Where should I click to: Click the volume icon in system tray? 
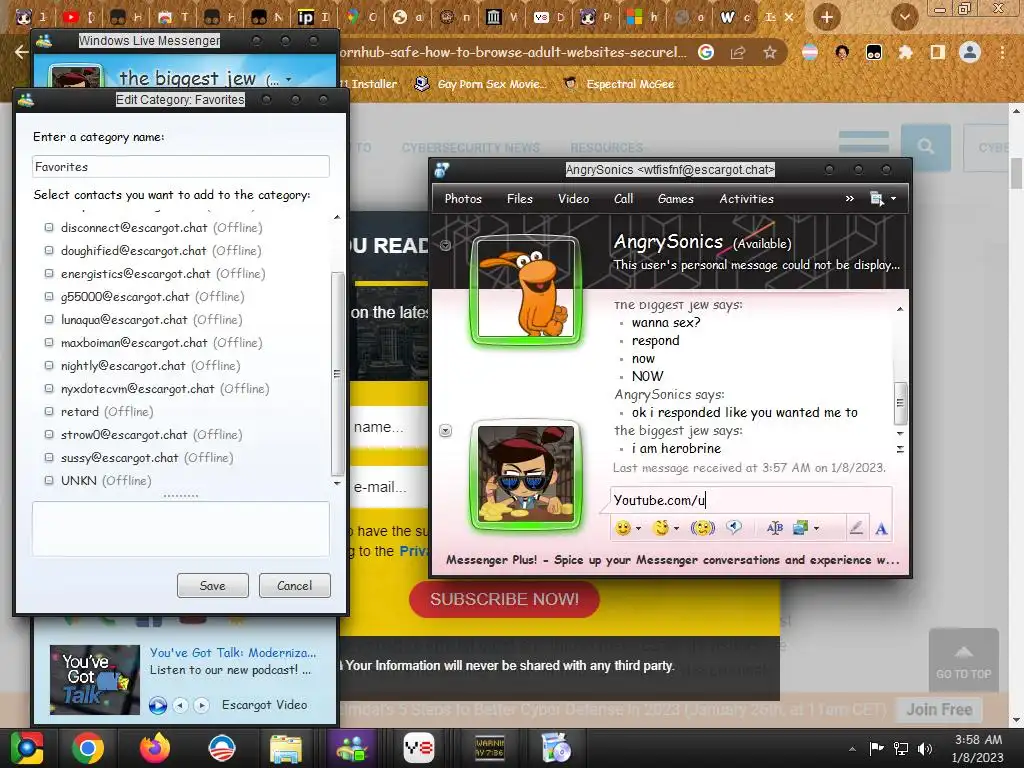pyautogui.click(x=925, y=748)
